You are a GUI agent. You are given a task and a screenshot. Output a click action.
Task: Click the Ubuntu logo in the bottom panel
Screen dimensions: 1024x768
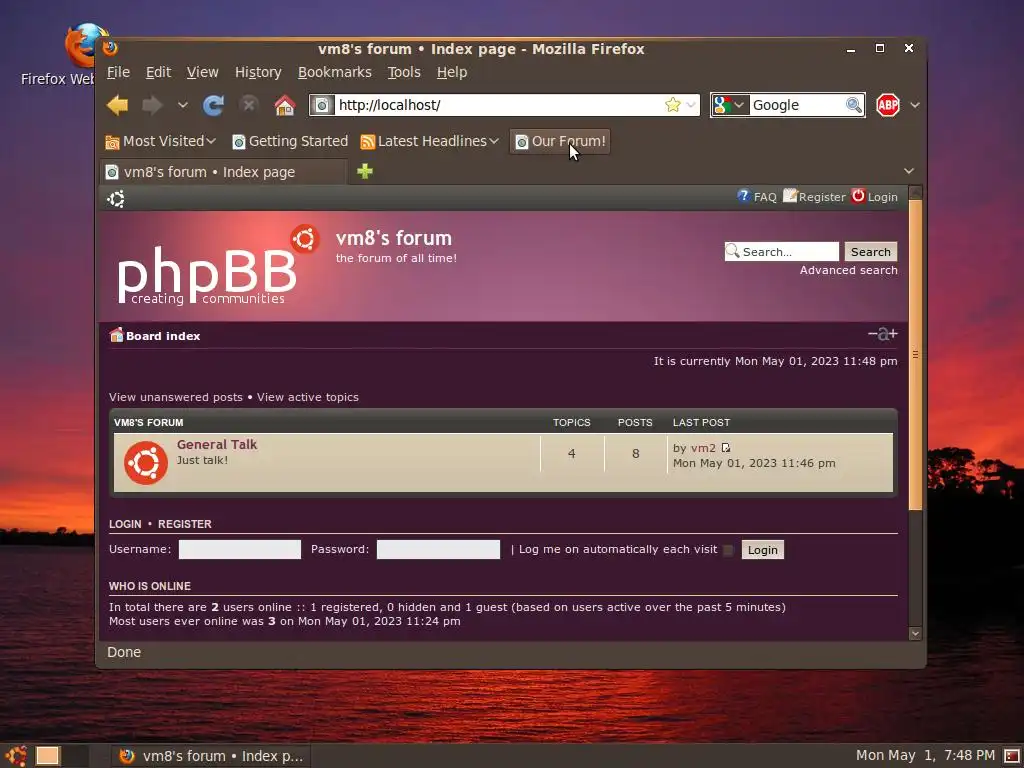[16, 756]
